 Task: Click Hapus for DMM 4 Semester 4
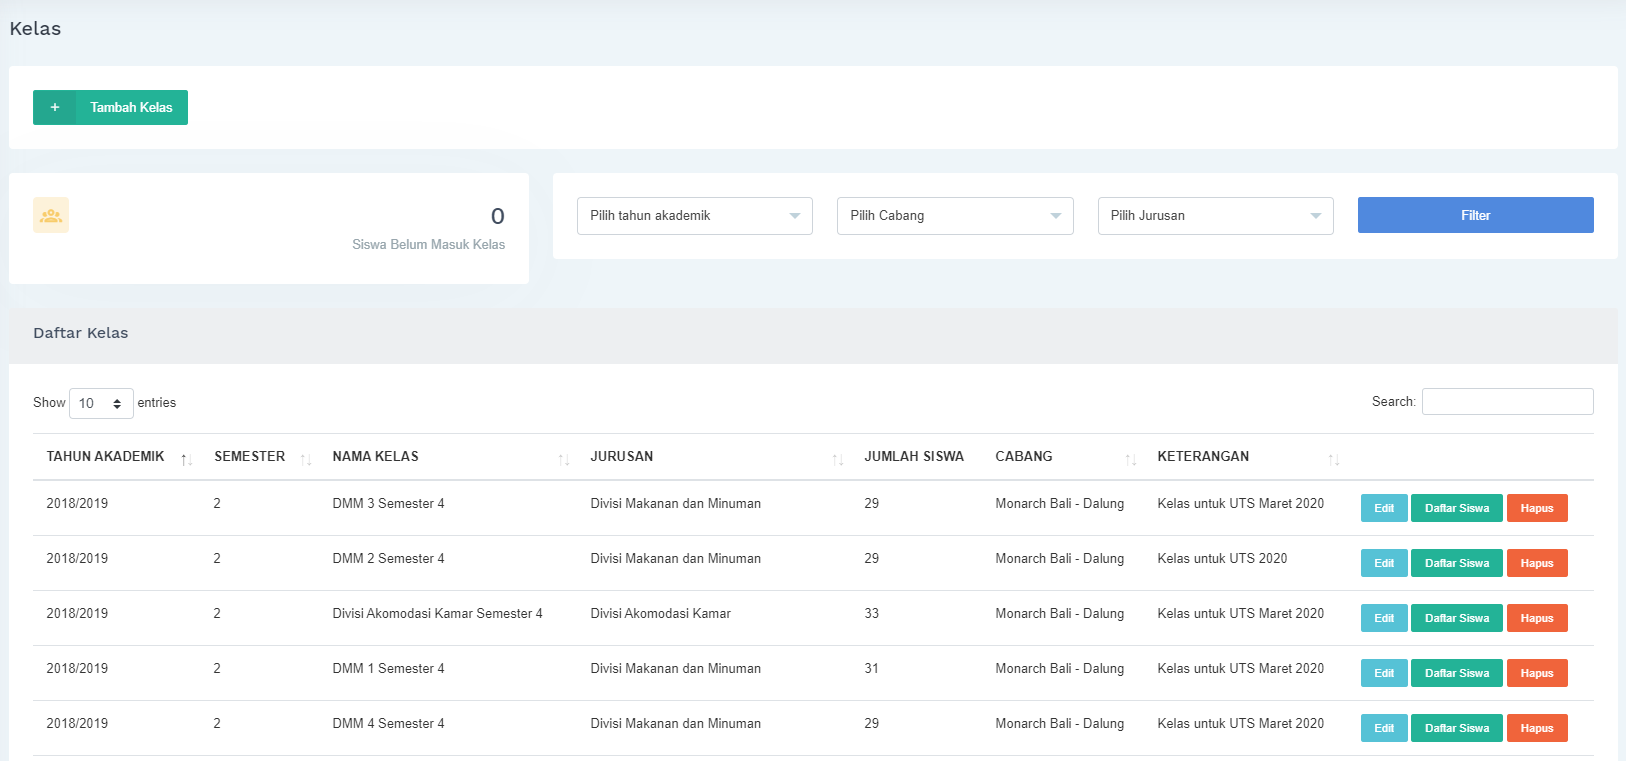pos(1536,728)
